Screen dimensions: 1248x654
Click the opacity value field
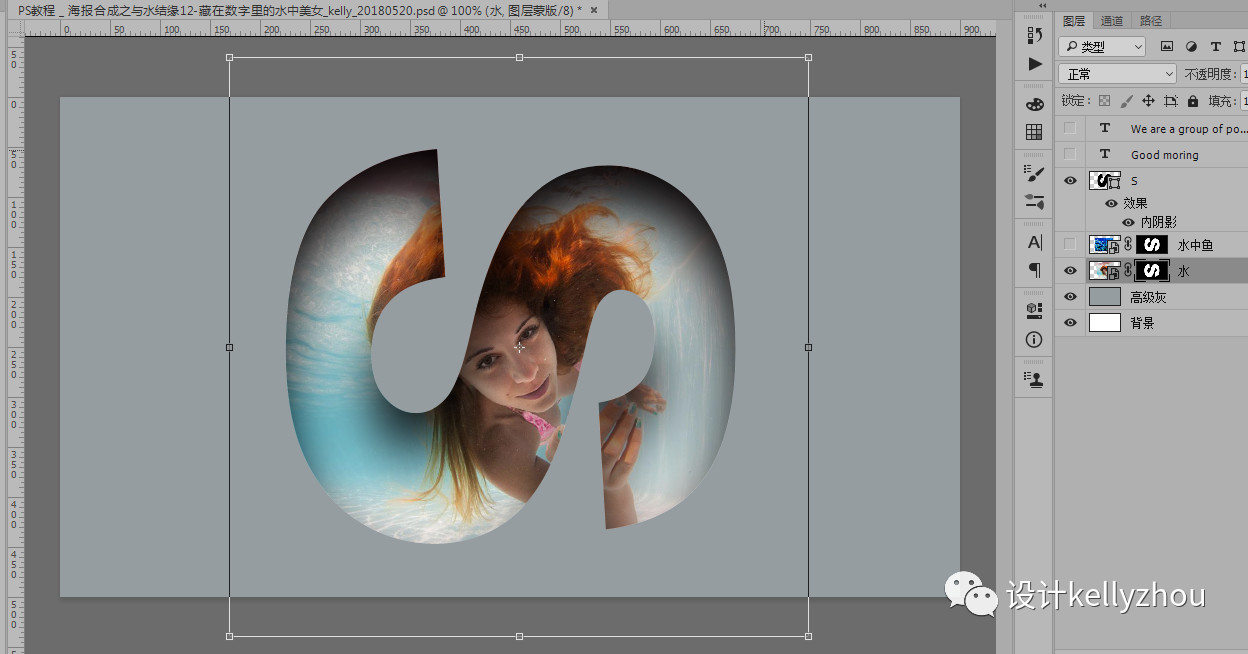[1244, 74]
